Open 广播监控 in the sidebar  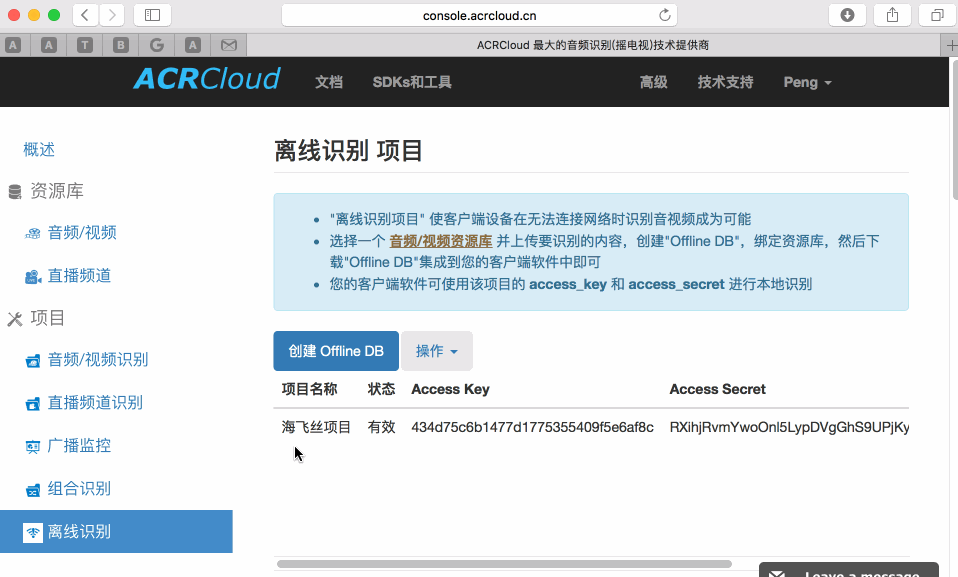pyautogui.click(x=79, y=446)
